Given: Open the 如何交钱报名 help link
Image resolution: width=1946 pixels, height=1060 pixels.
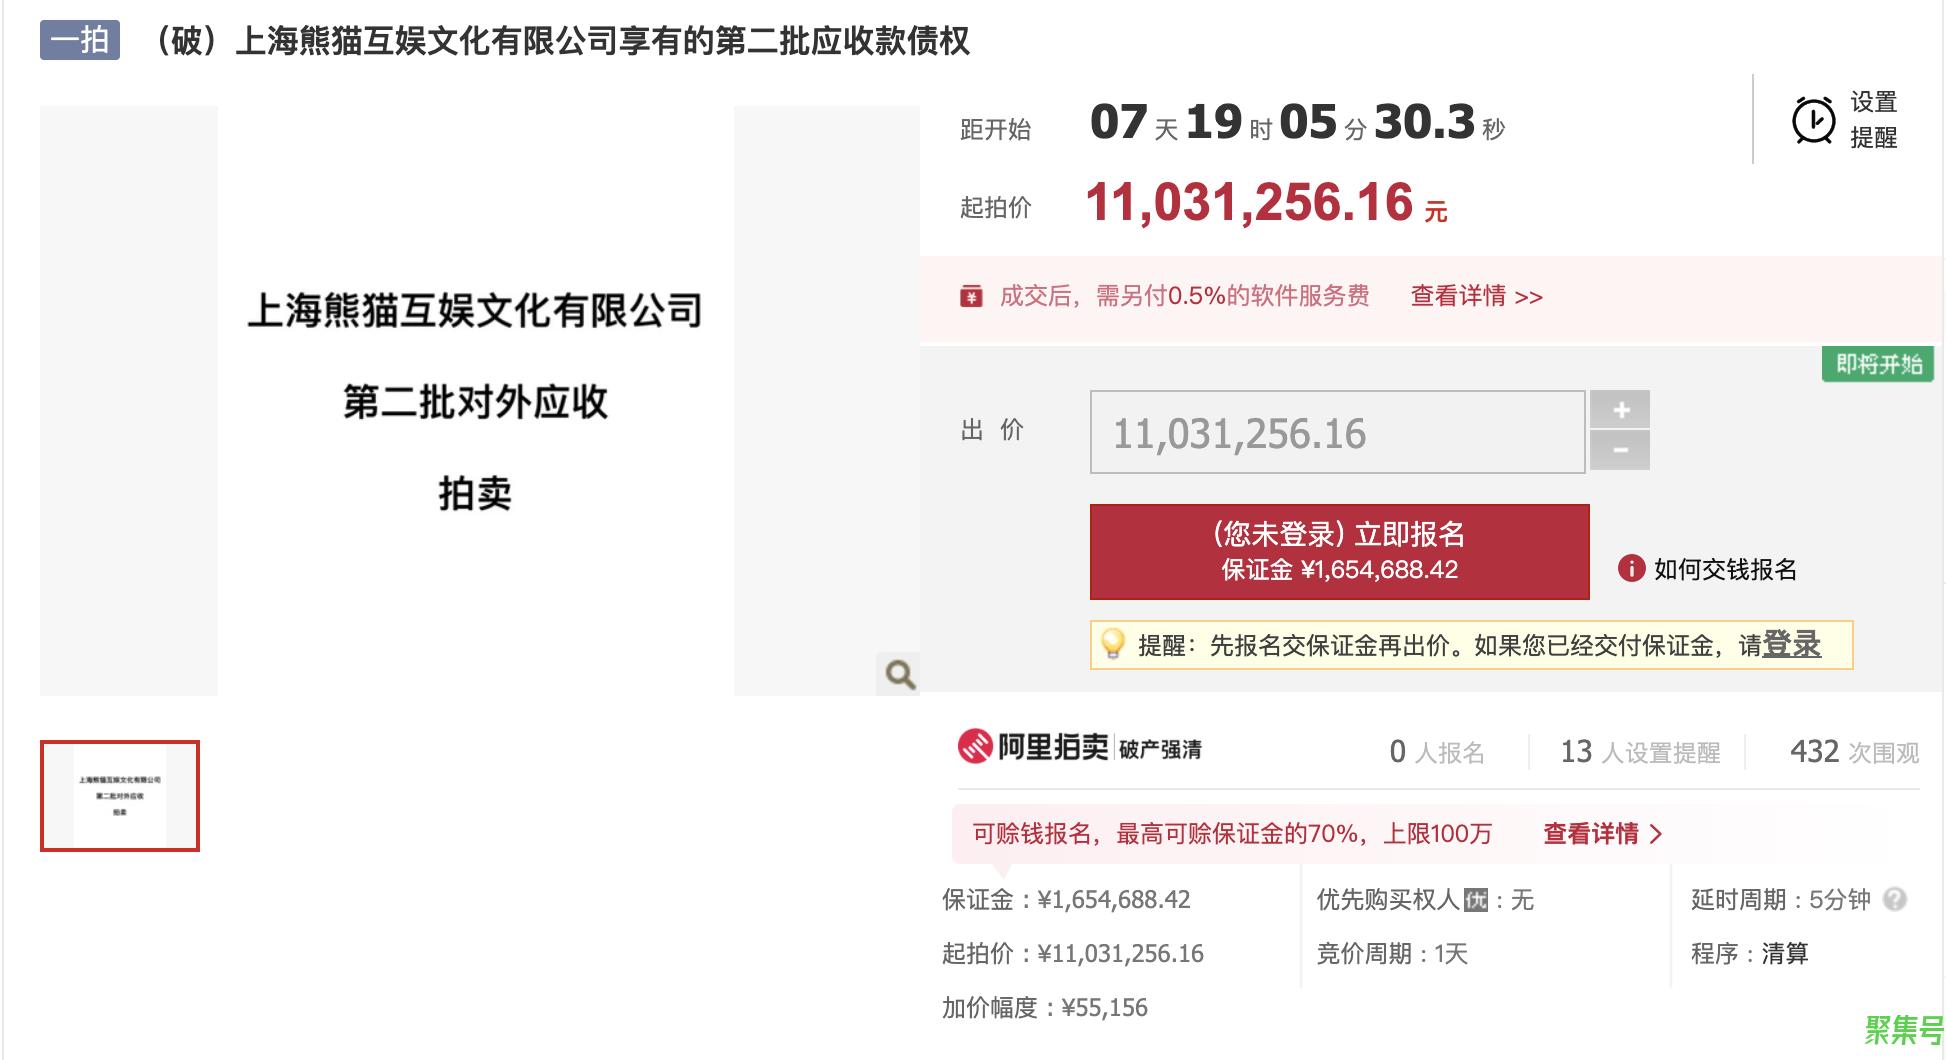Looking at the screenshot, I should click(x=1725, y=569).
